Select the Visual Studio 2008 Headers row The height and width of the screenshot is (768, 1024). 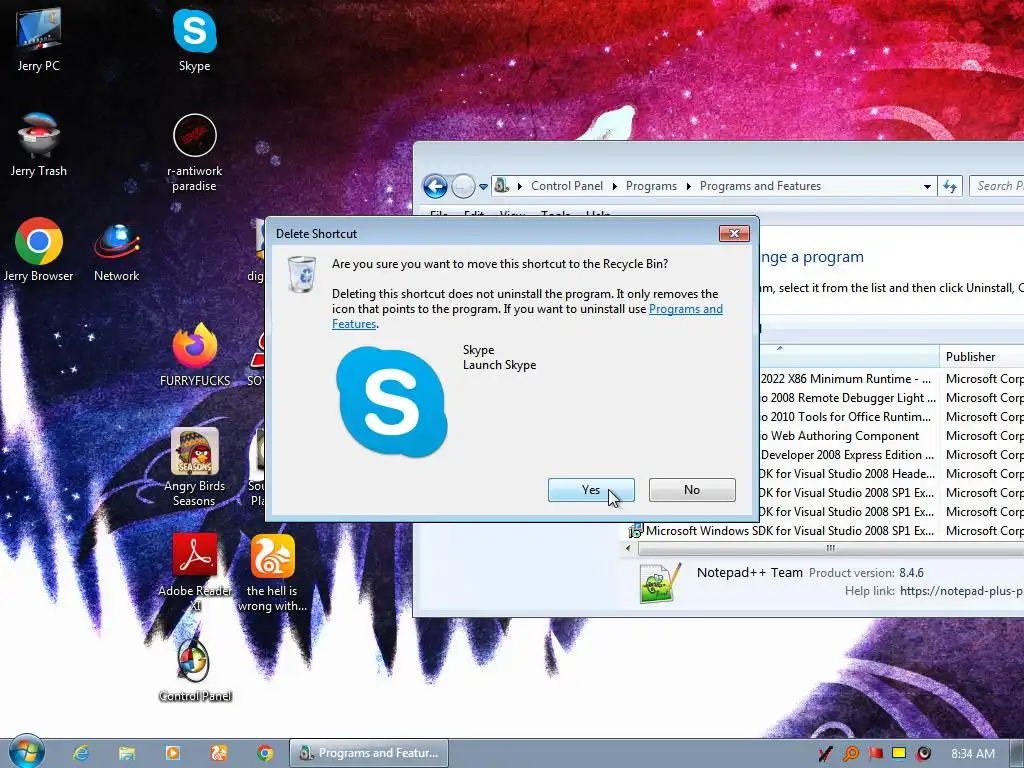(891, 473)
